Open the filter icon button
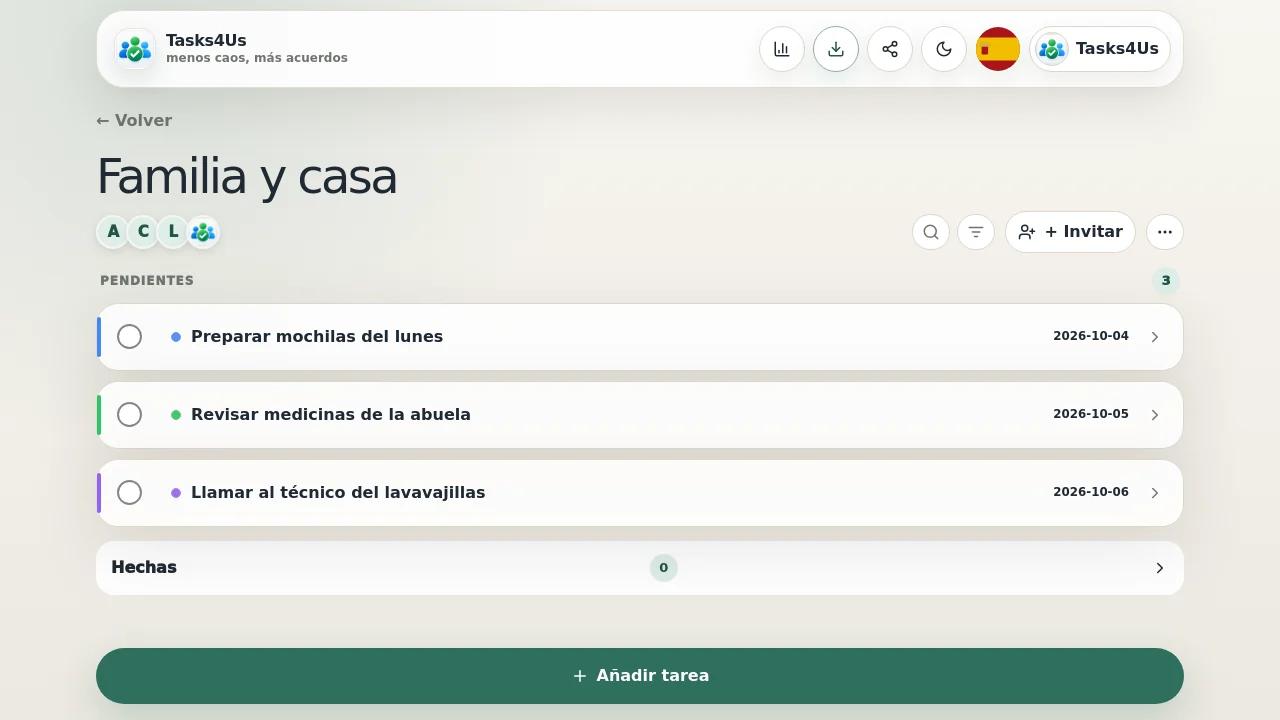The width and height of the screenshot is (1280, 720). pyautogui.click(x=976, y=232)
